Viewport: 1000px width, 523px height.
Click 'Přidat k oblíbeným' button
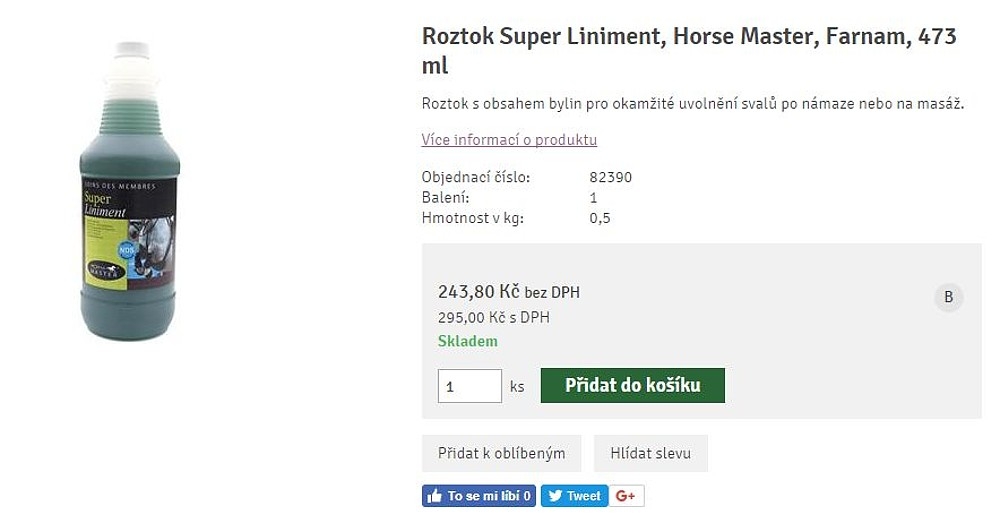pos(501,453)
